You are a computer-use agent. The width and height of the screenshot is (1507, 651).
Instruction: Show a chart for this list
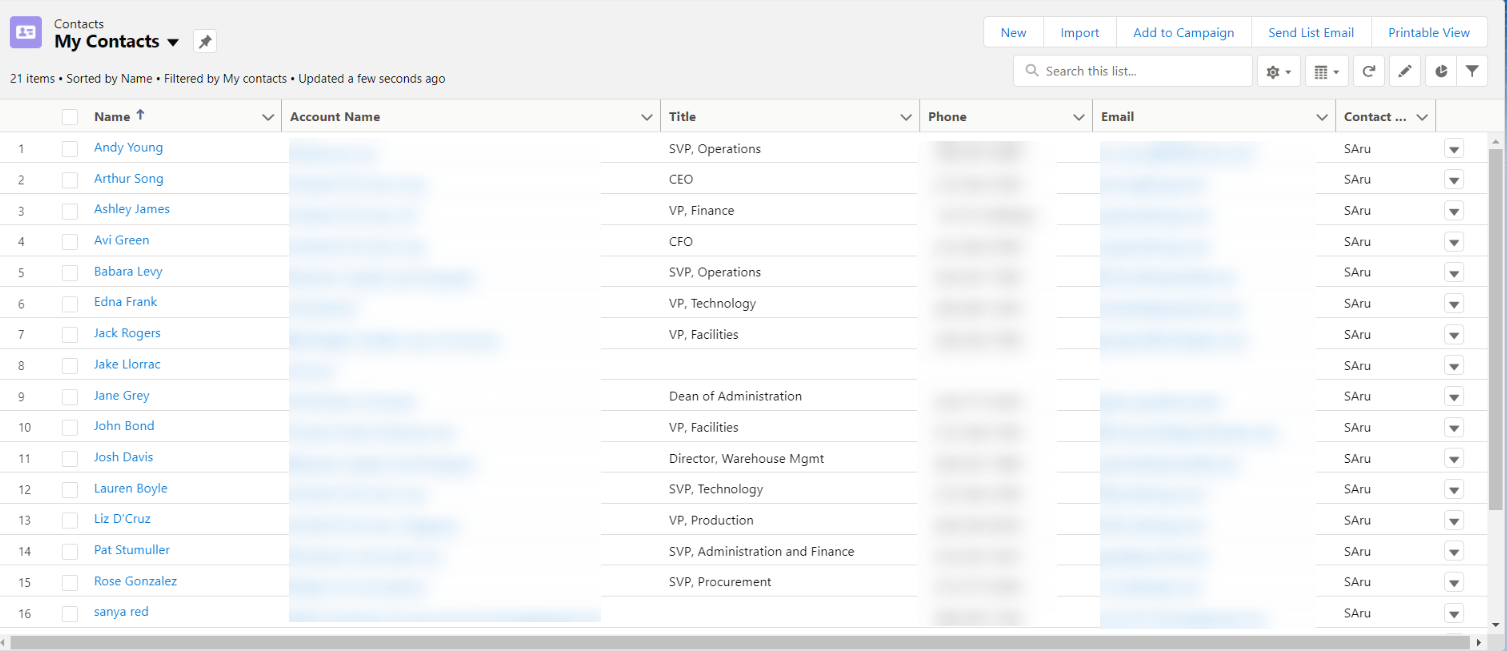(1440, 70)
